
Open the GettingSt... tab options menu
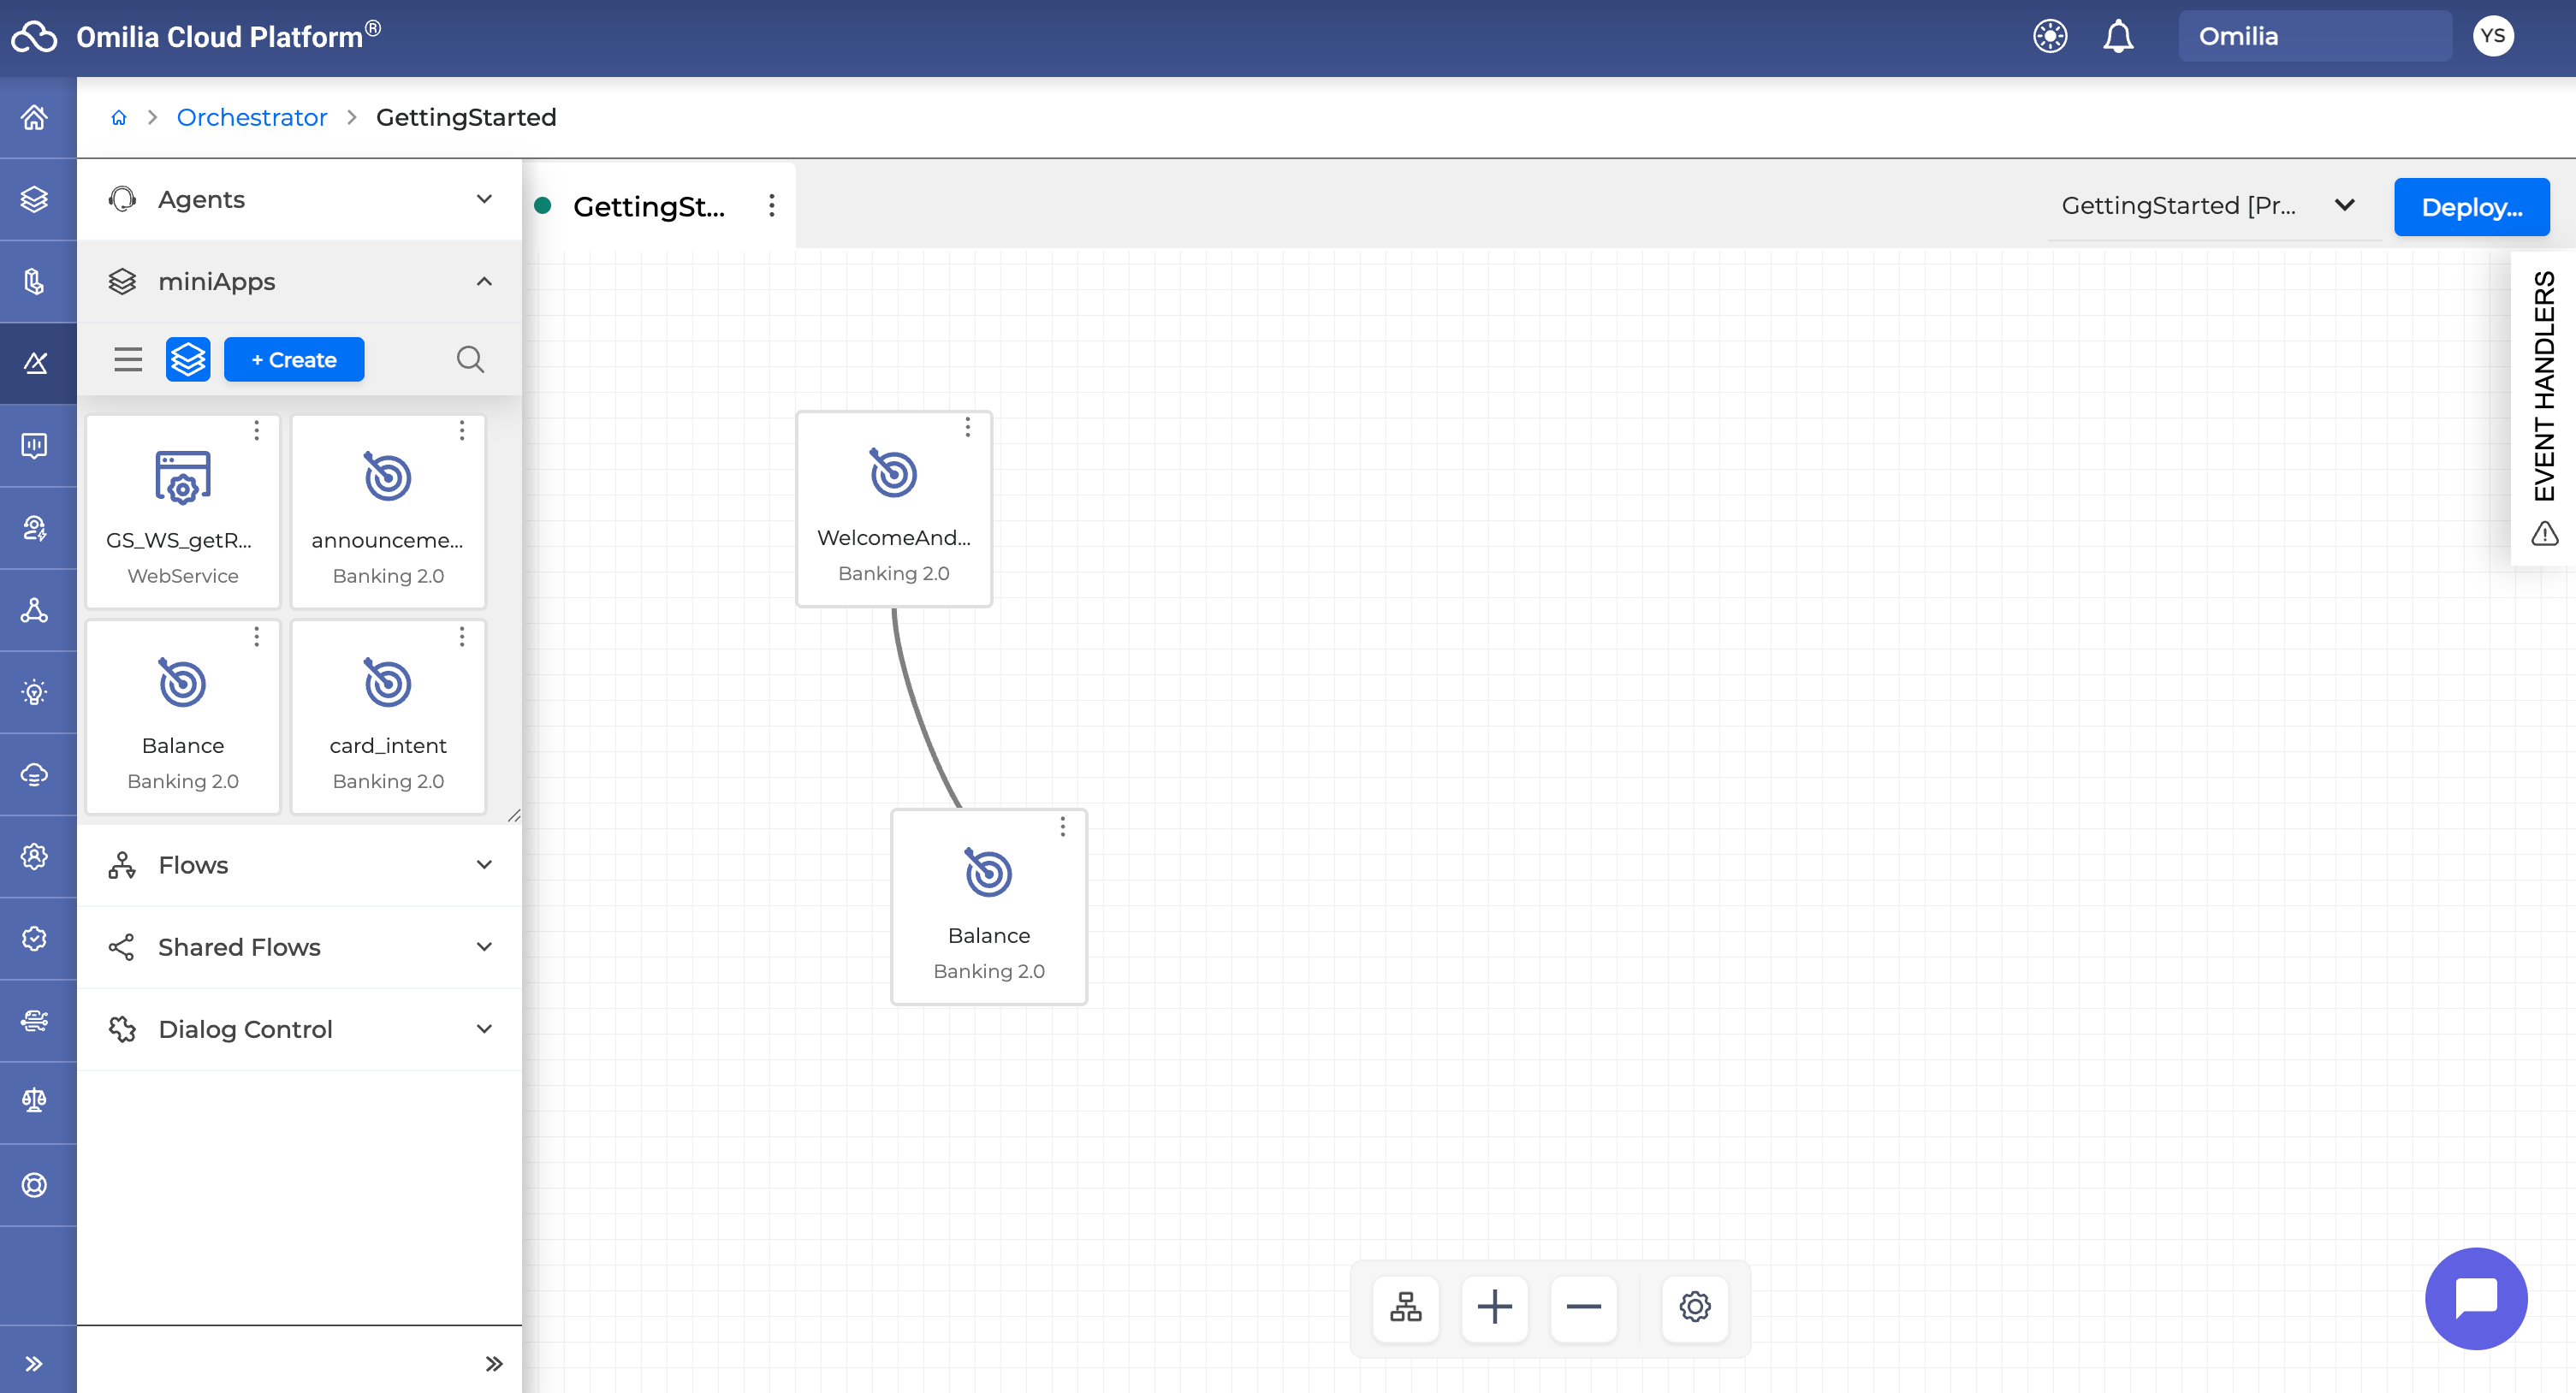coord(772,206)
